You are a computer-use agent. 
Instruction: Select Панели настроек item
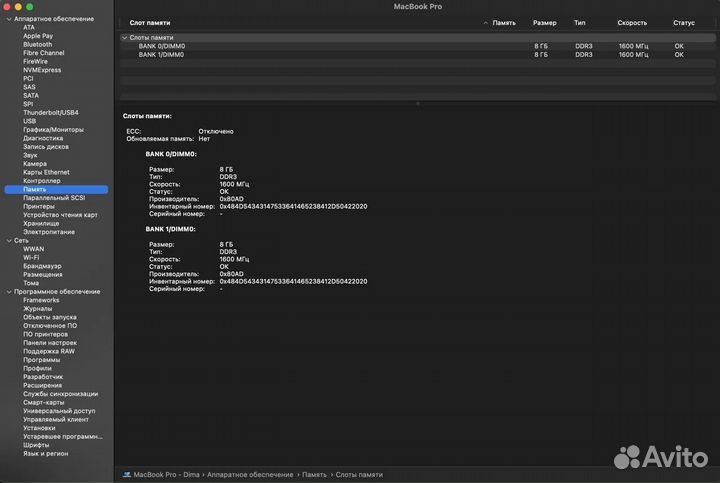click(50, 343)
